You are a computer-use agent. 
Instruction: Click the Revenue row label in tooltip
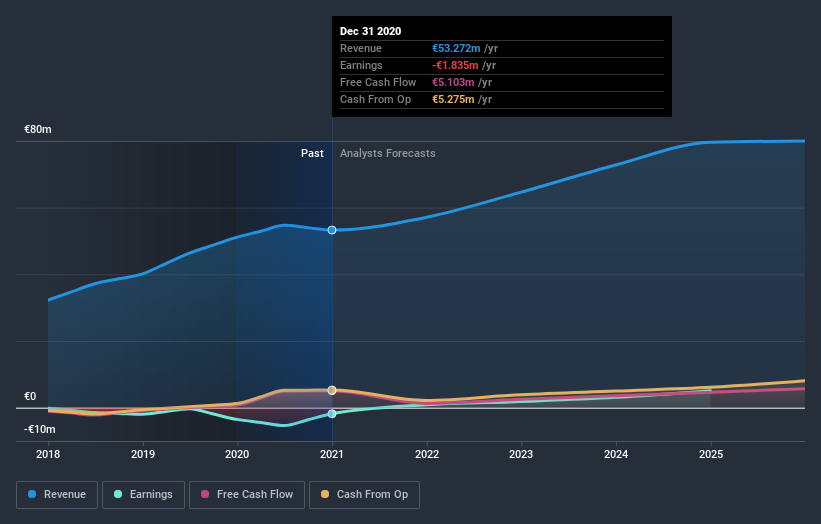click(x=361, y=48)
